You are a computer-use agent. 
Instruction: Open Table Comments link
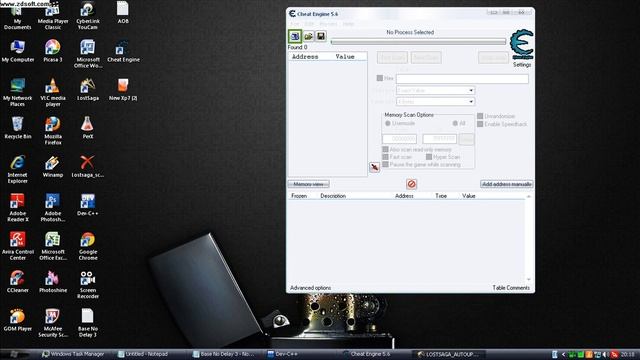[511, 288]
